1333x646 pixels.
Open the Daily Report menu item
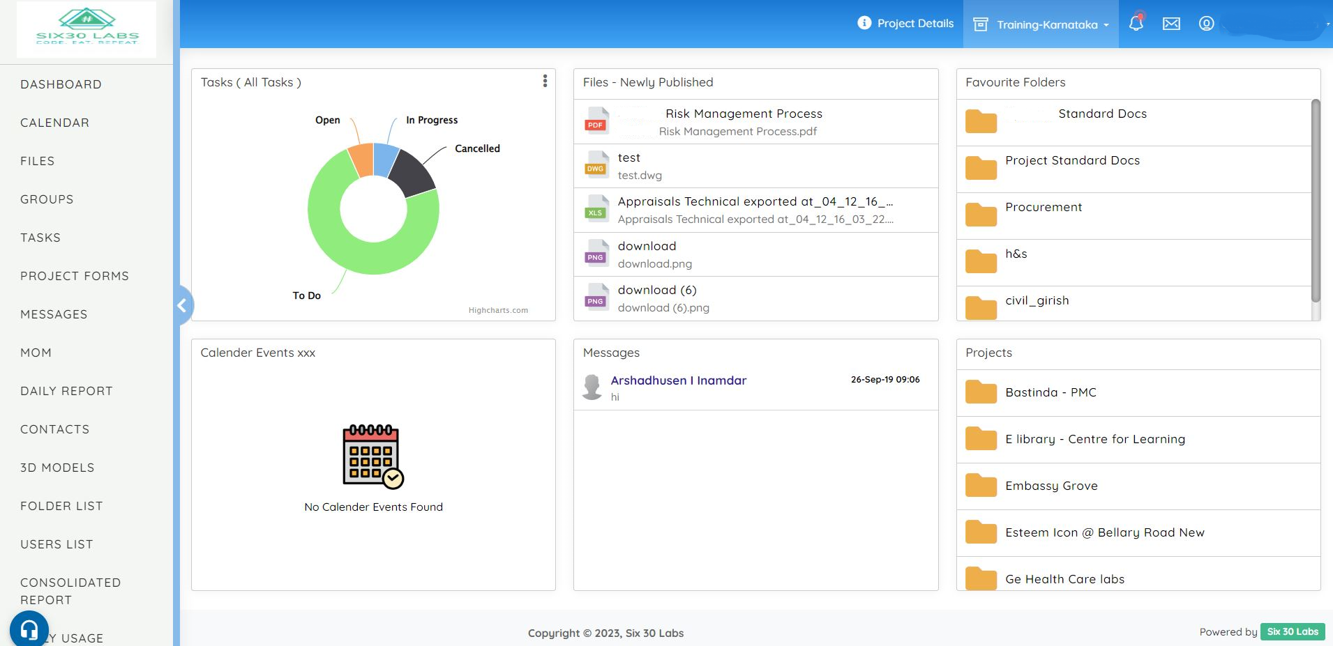[x=66, y=391]
